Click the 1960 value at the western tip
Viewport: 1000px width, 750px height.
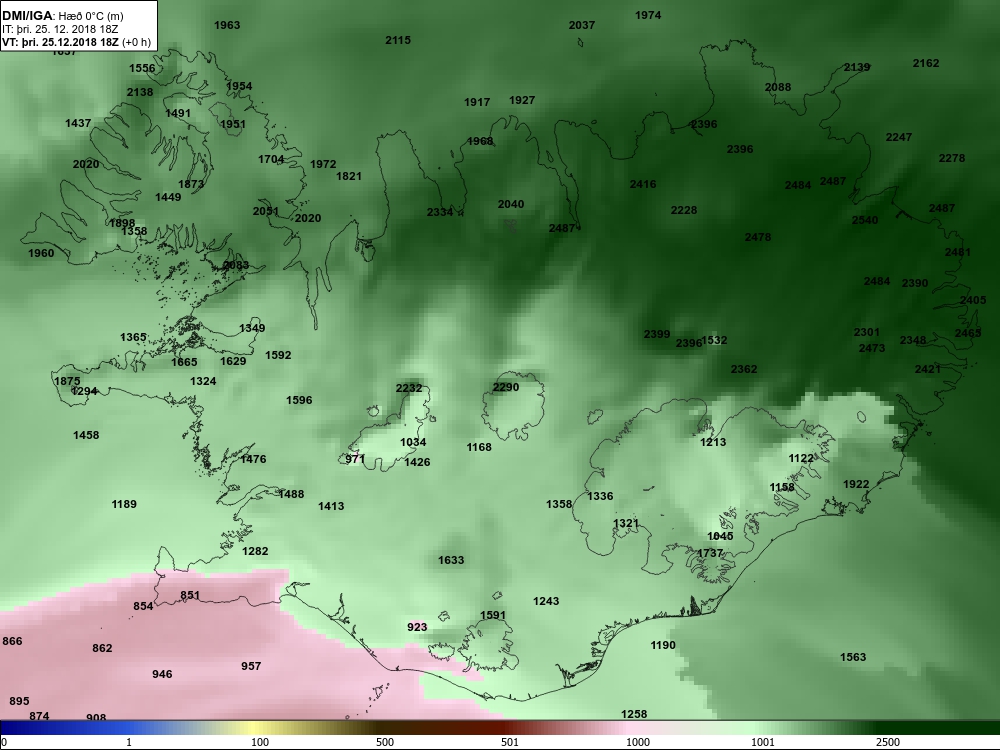coord(41,253)
